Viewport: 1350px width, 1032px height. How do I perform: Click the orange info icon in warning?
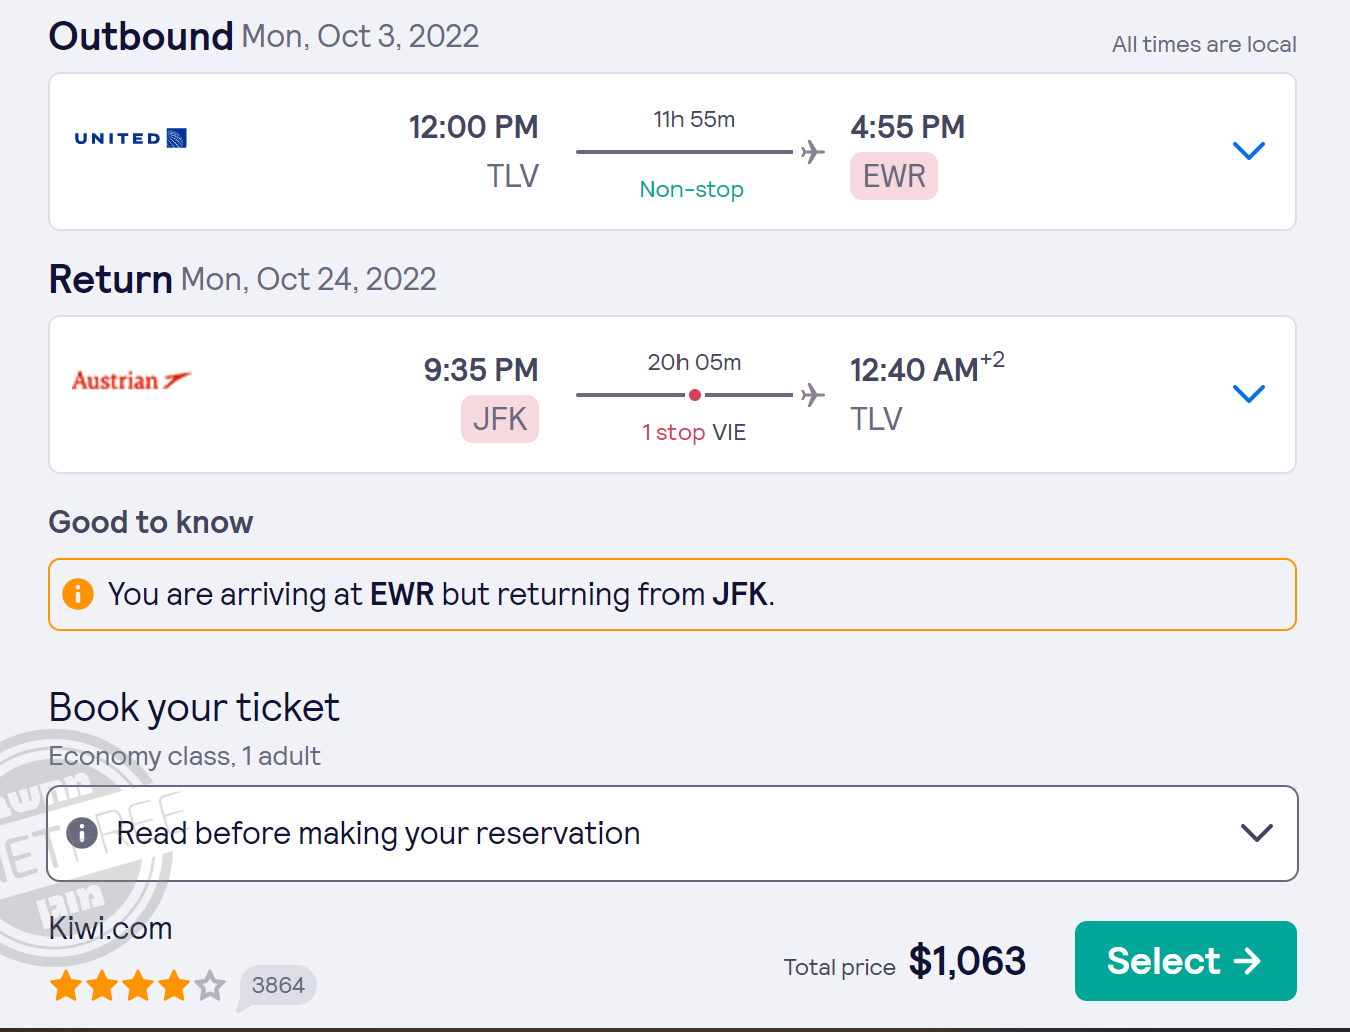(78, 594)
